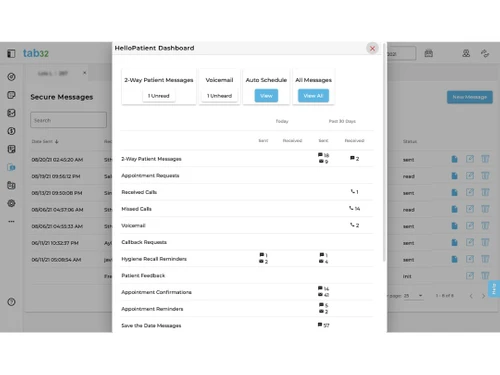Viewport: 500px width, 375px height.
Task: Click the Past 30 Days column header
Action: [x=342, y=121]
